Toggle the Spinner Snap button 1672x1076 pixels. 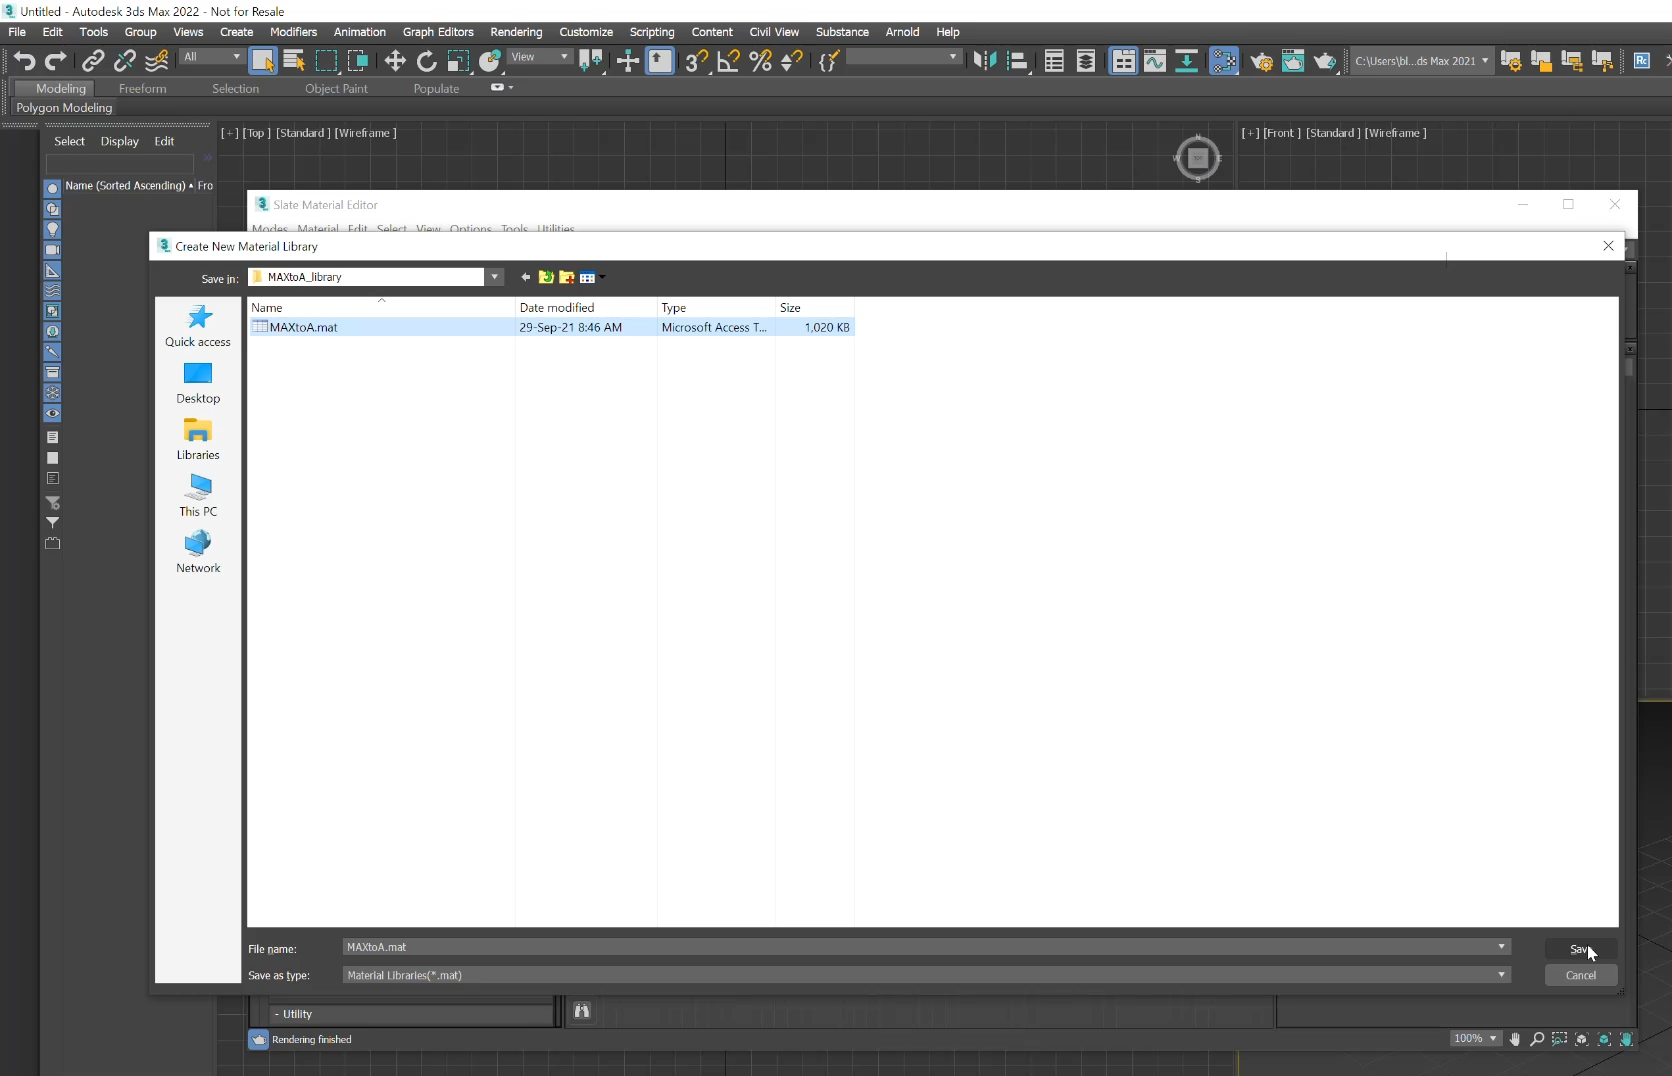point(792,61)
